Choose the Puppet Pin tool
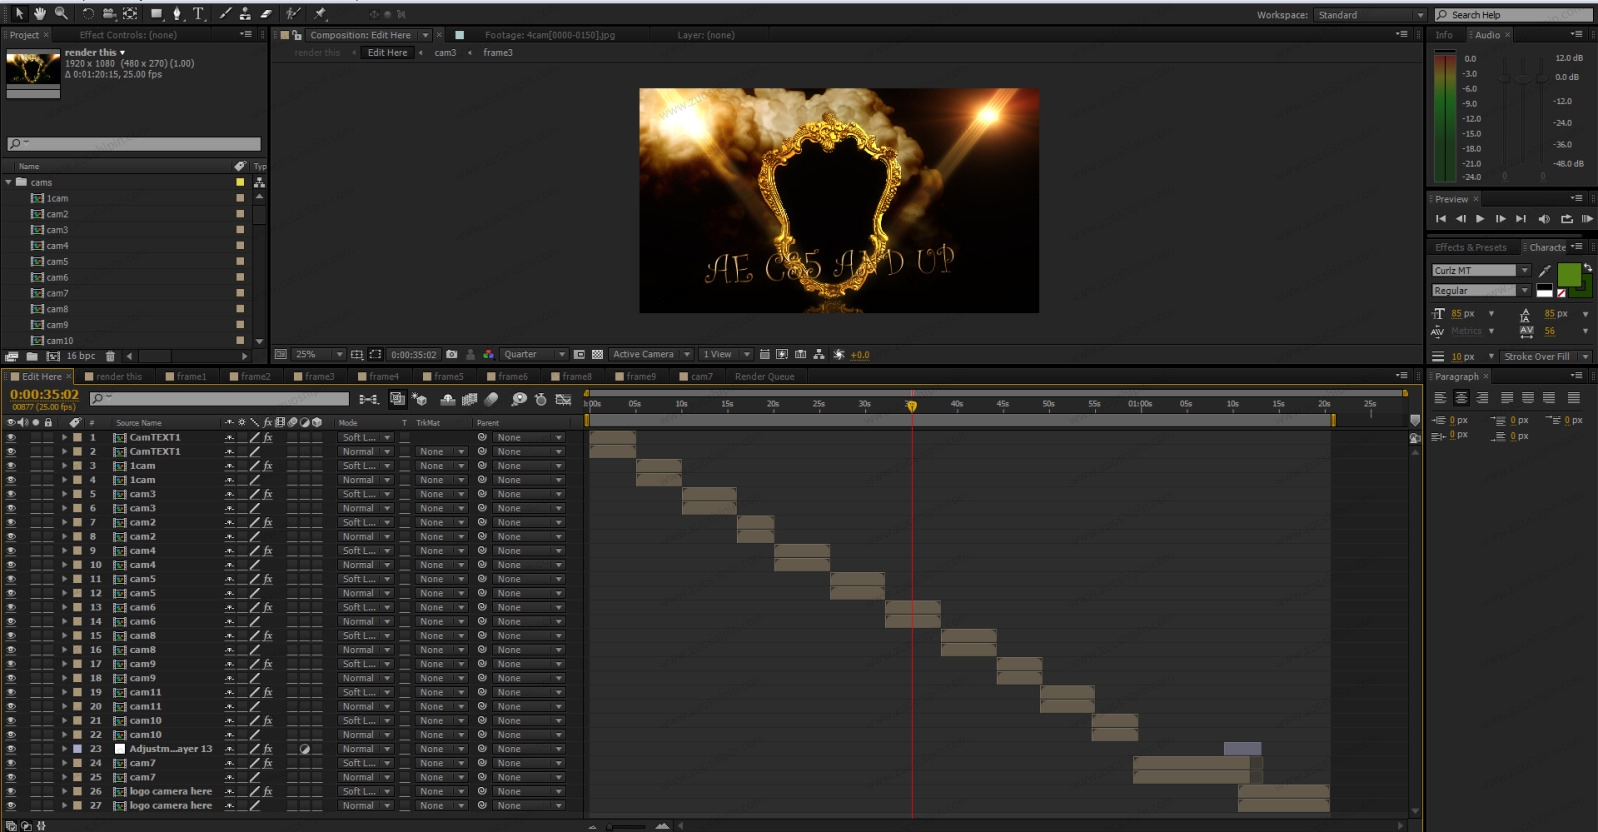 (x=320, y=13)
